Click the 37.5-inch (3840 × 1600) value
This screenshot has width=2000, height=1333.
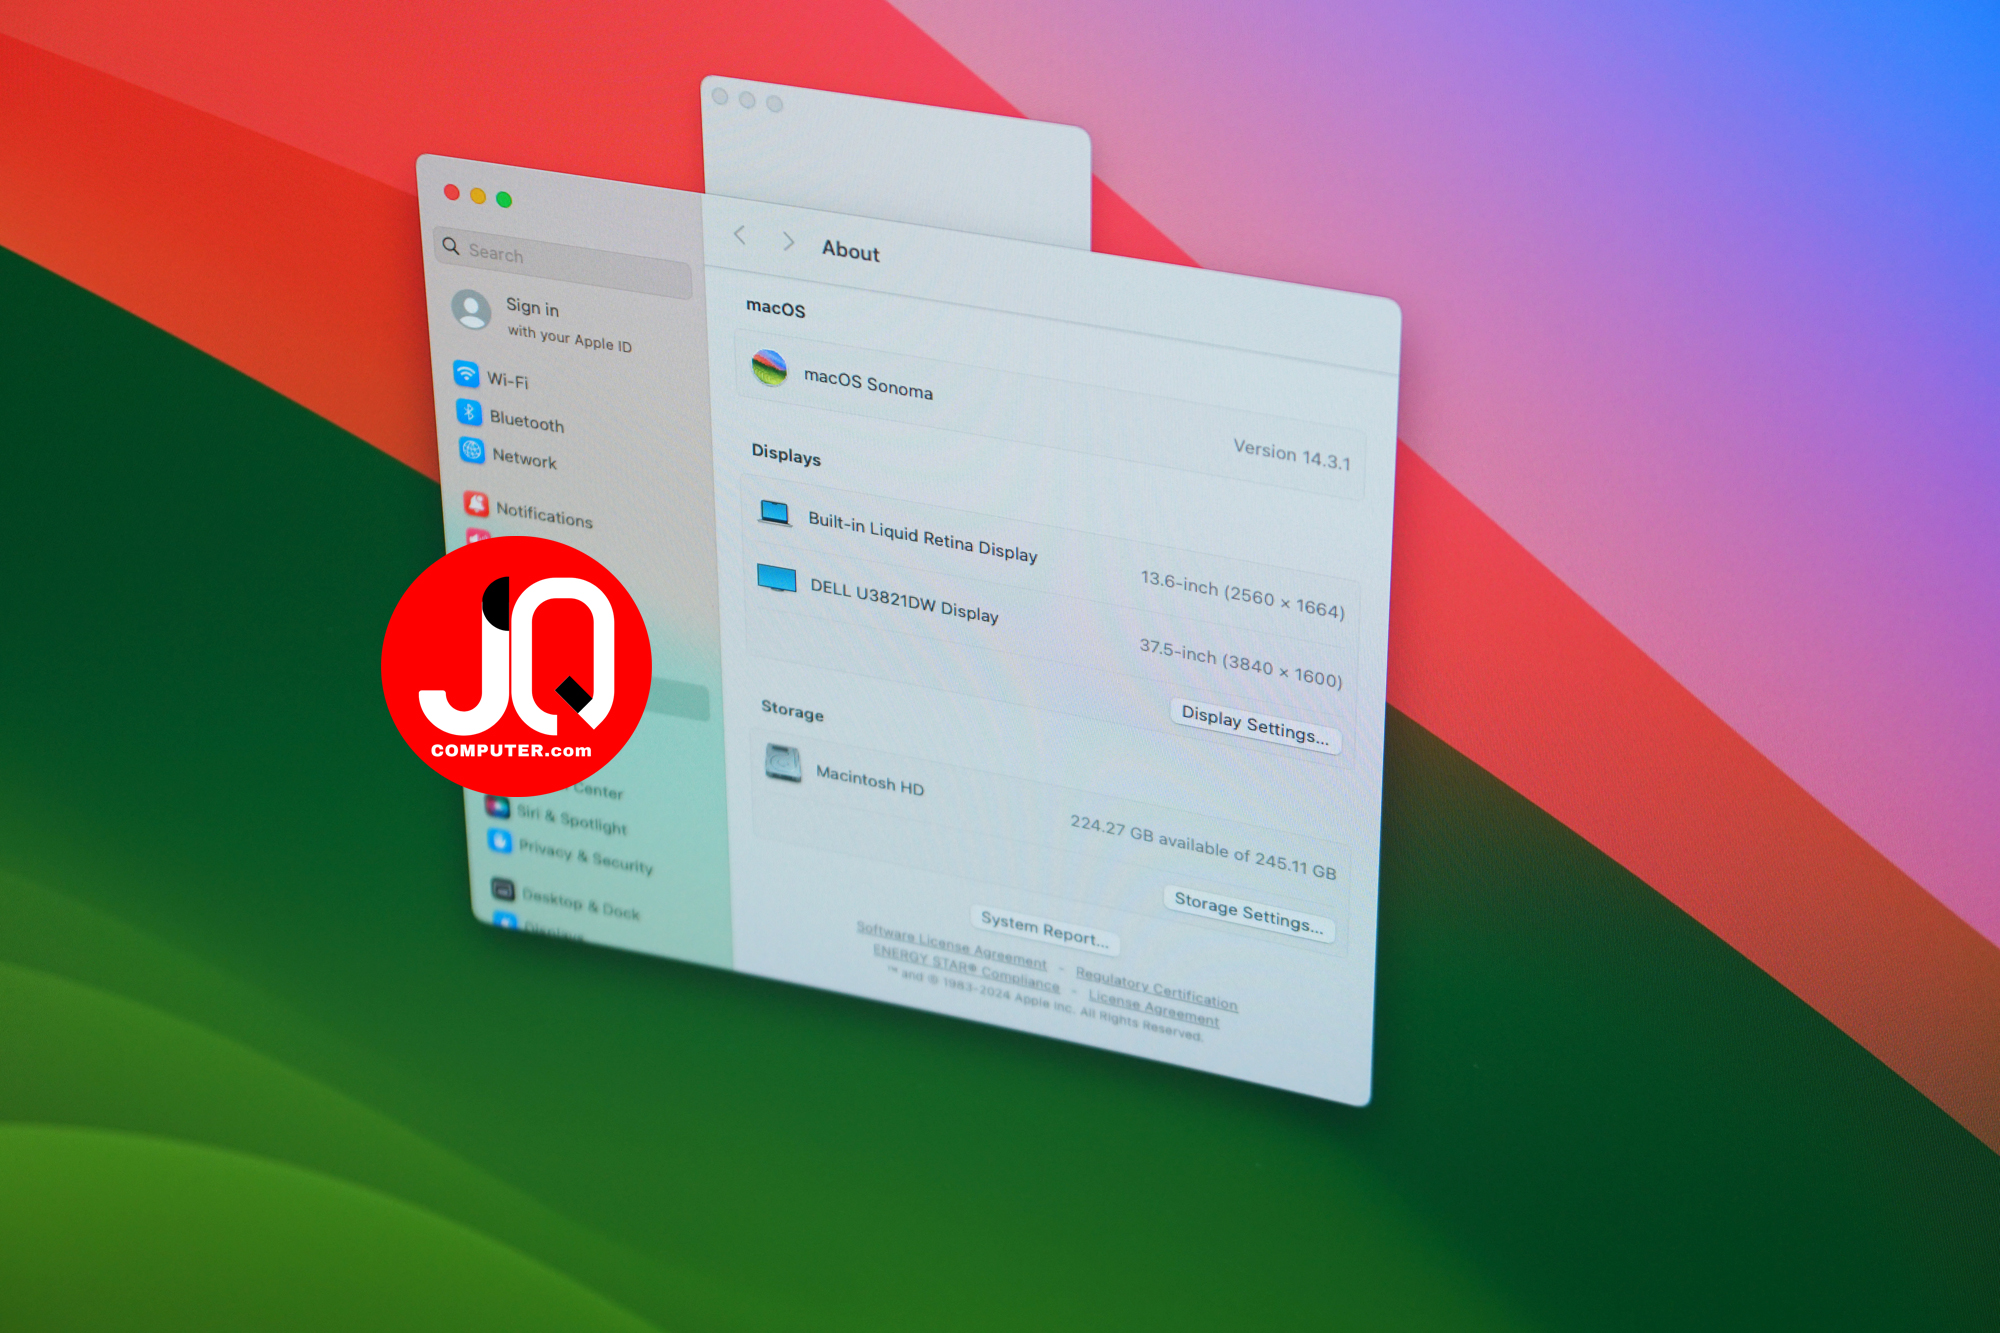click(1240, 664)
